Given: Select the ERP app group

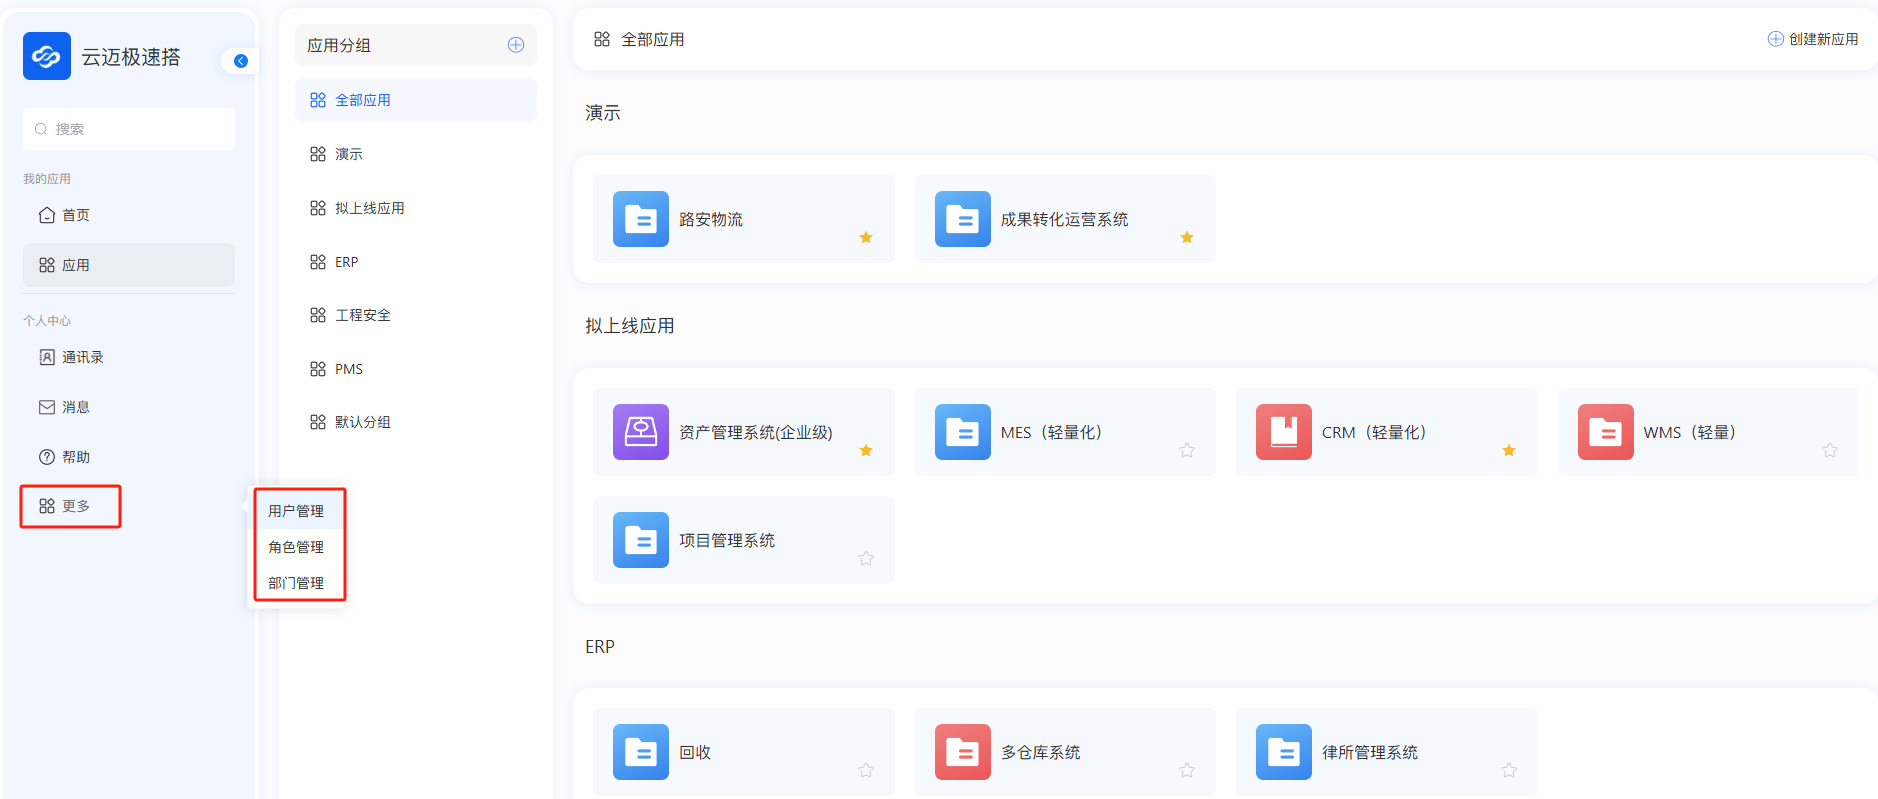Looking at the screenshot, I should [346, 262].
